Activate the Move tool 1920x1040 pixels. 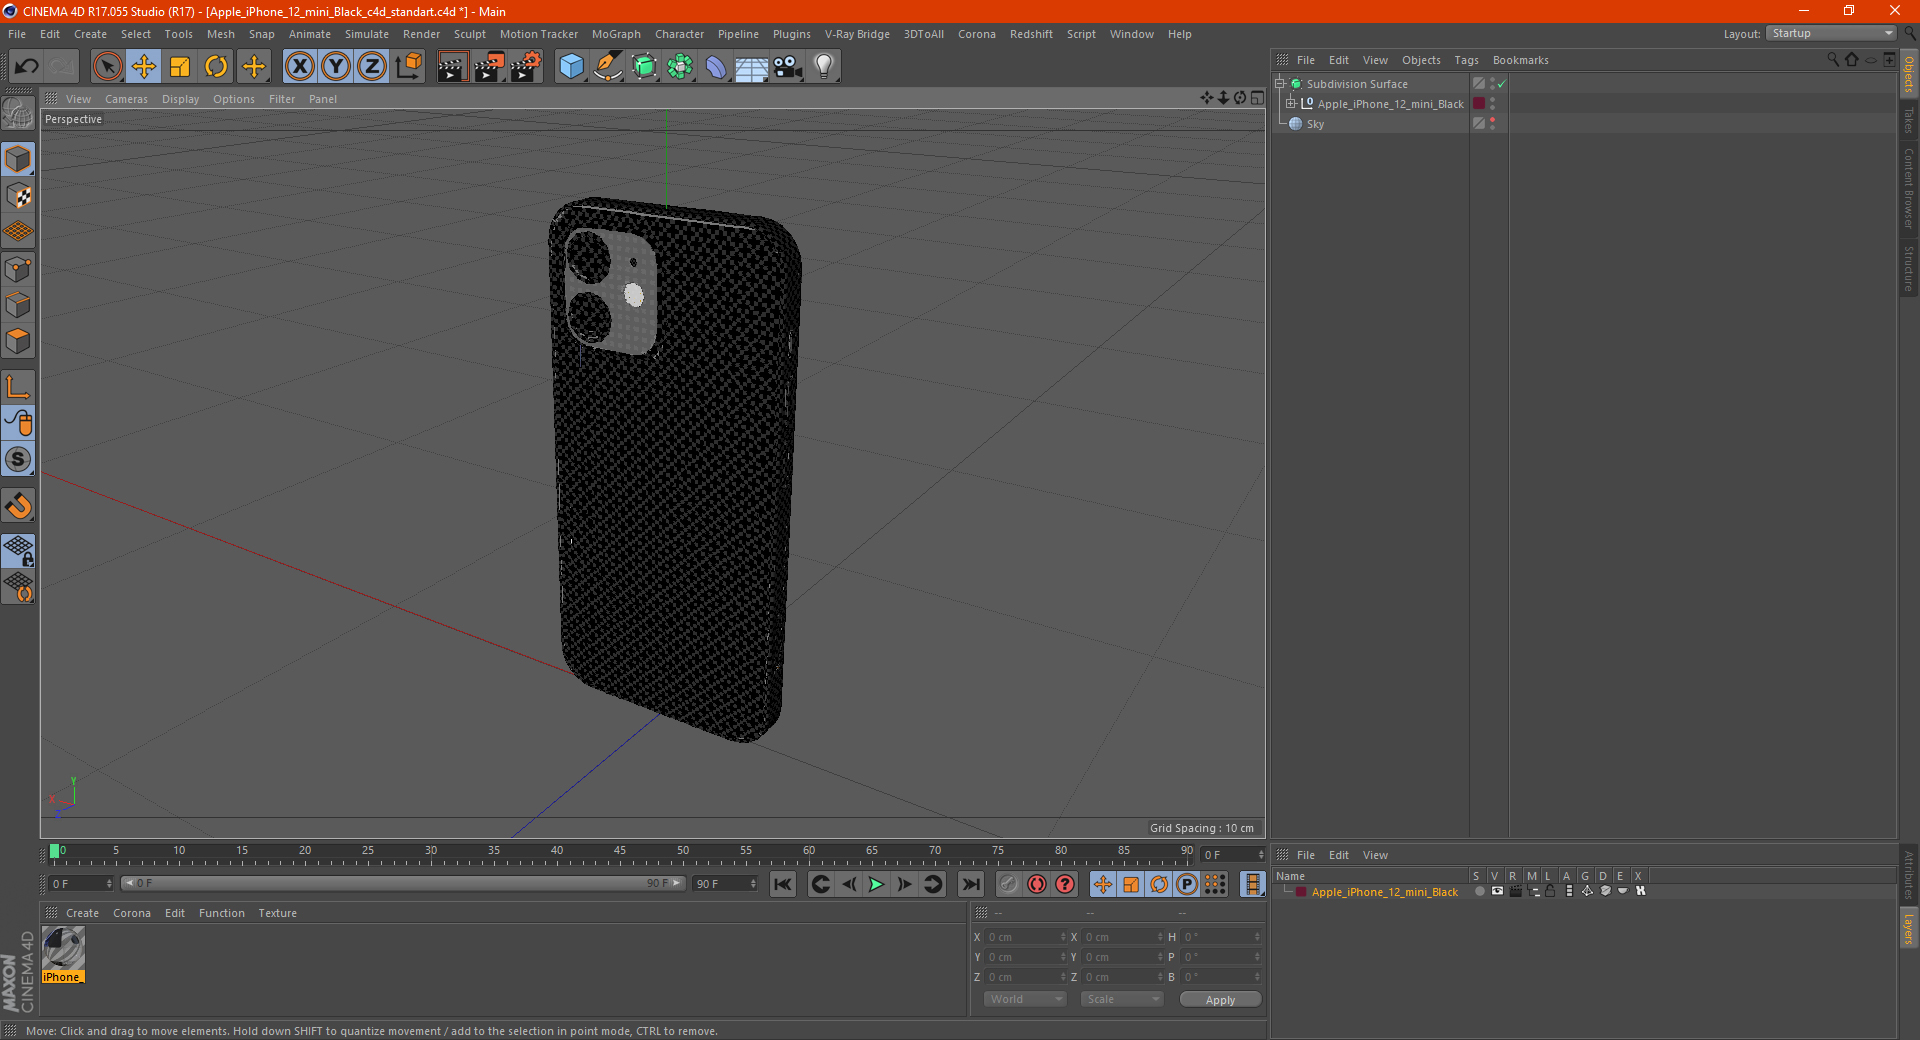tap(144, 67)
